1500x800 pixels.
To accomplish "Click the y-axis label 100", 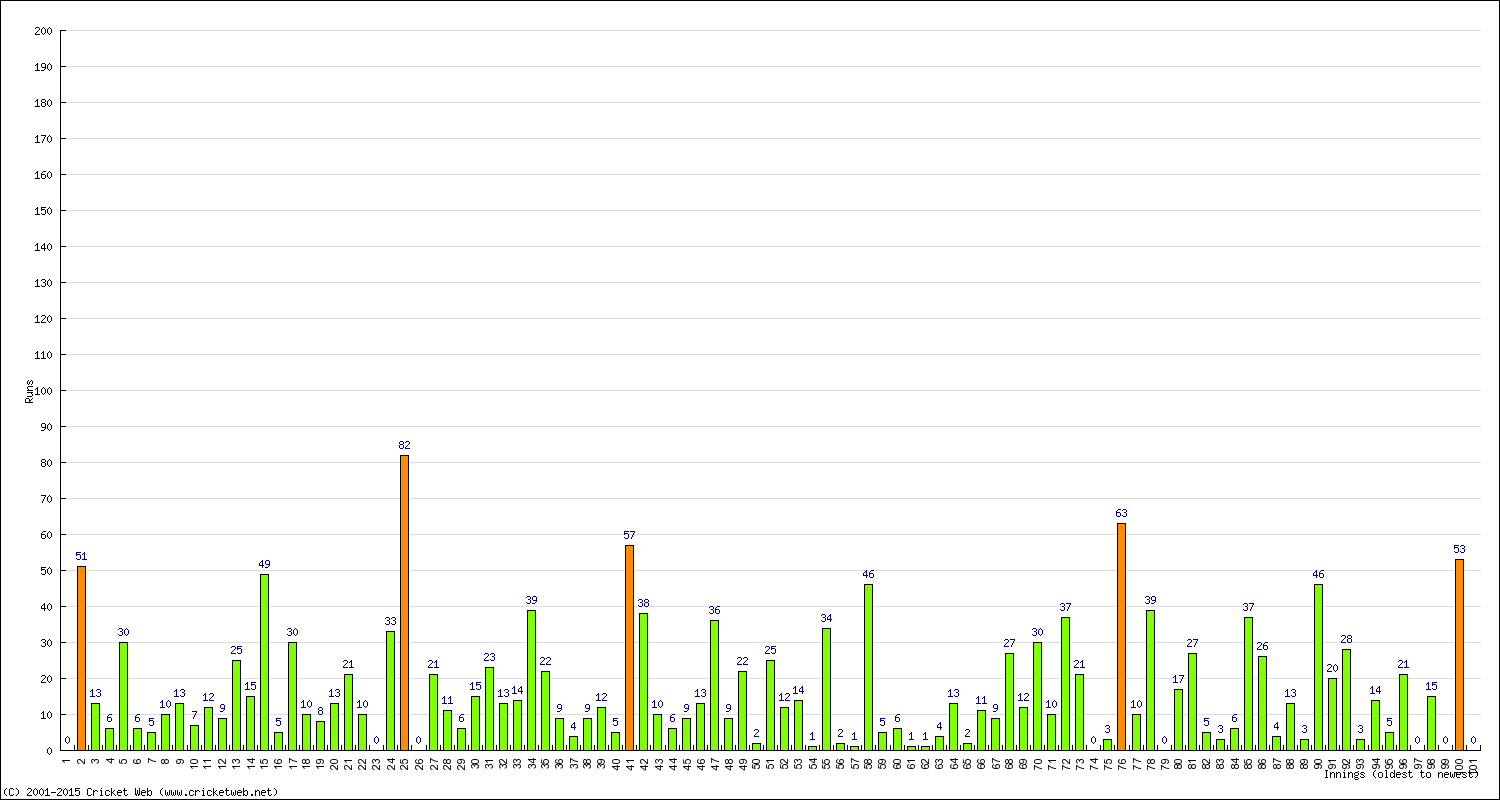I will pos(43,391).
